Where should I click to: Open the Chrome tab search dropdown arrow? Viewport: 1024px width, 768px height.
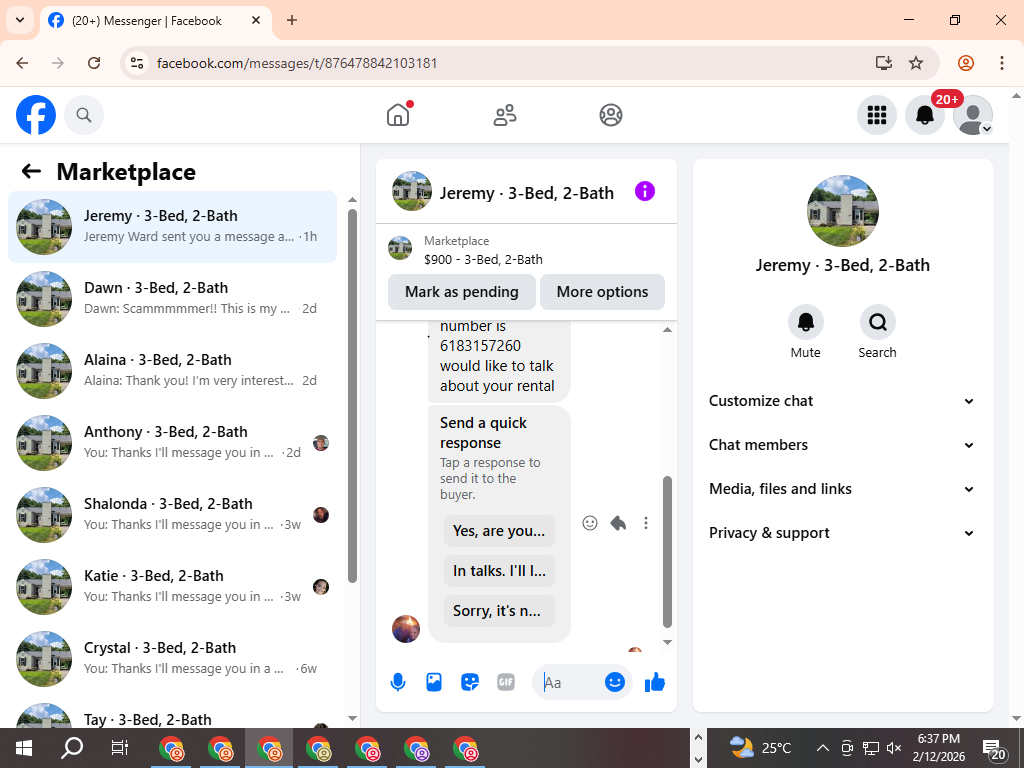coord(20,20)
